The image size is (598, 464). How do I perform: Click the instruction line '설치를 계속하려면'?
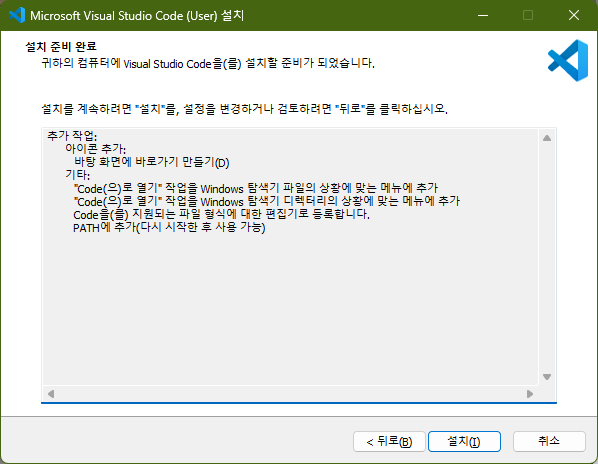tap(244, 109)
